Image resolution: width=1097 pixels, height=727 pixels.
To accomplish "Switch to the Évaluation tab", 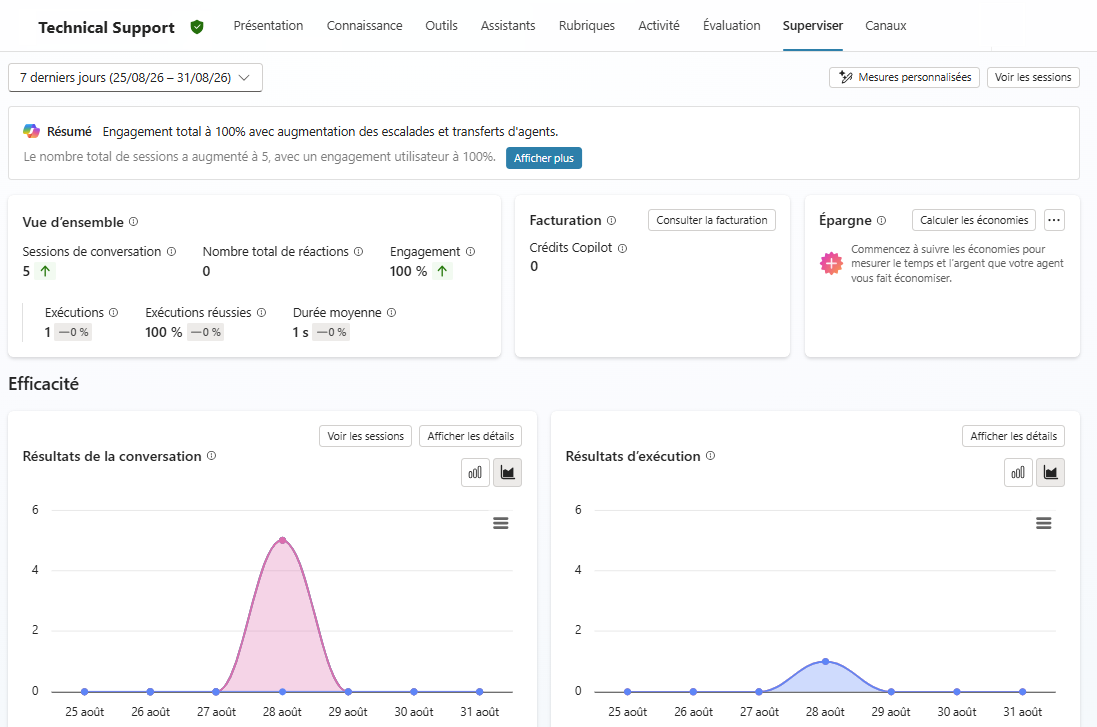I will pyautogui.click(x=731, y=26).
